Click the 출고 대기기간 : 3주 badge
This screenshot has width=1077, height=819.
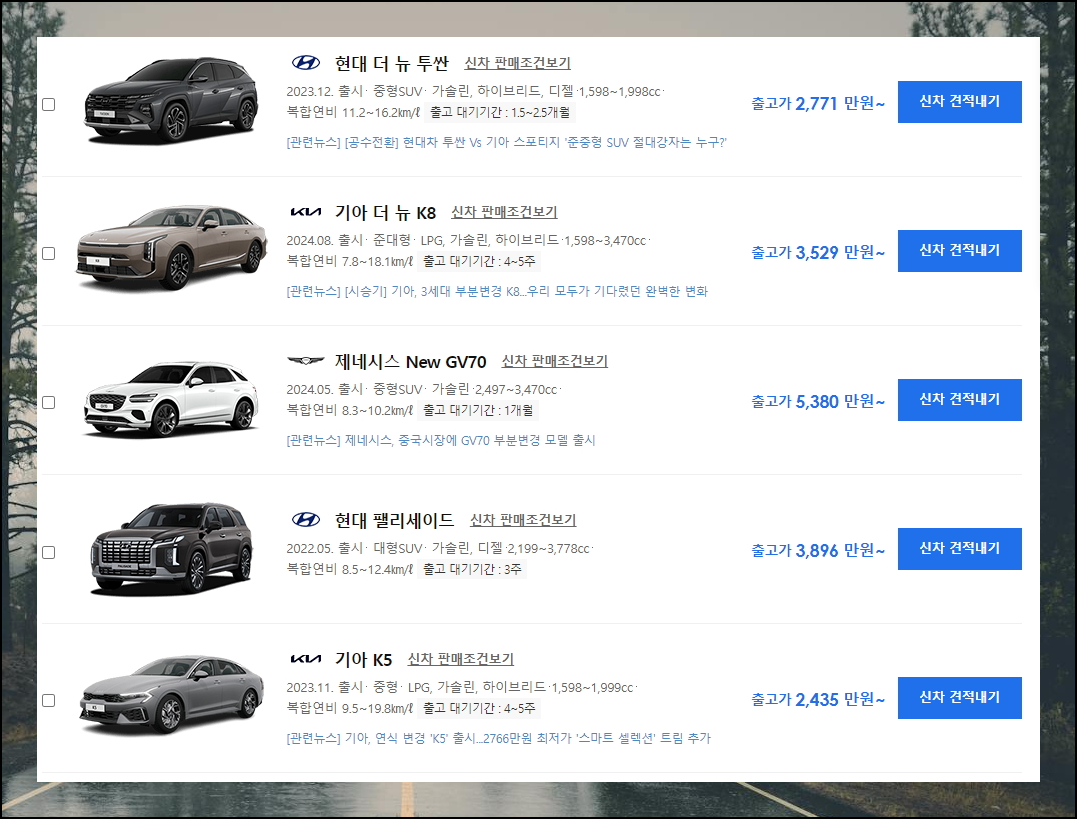(472, 569)
